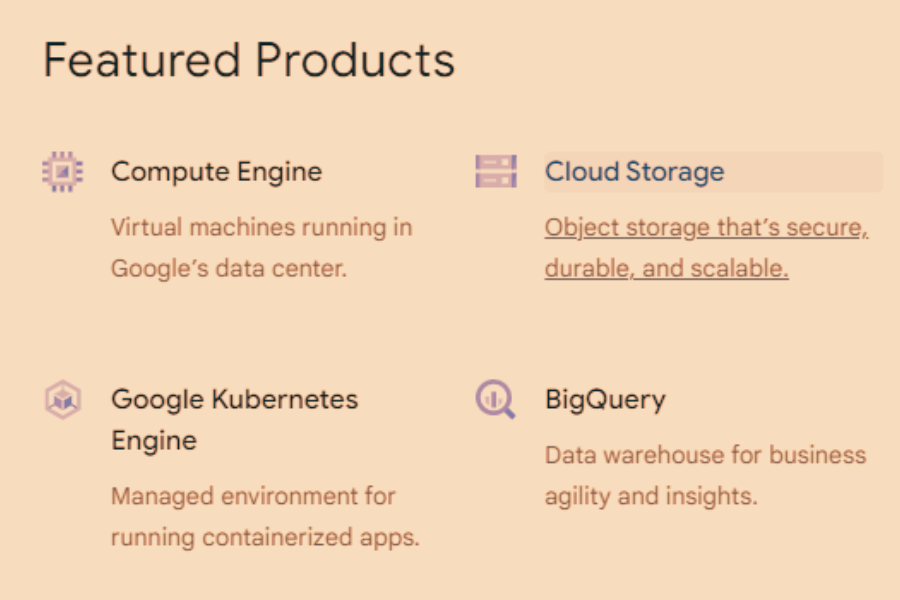Click the Featured Products heading

click(249, 60)
